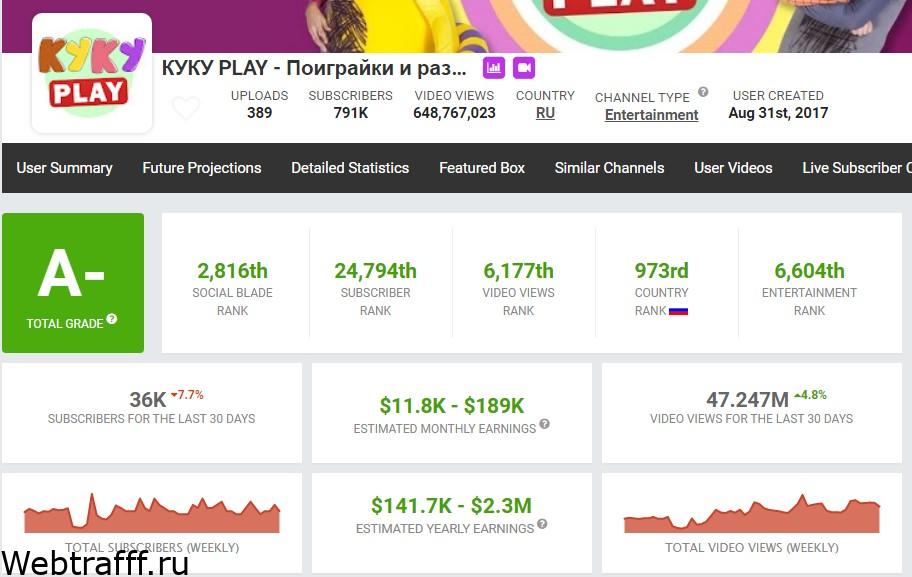
Task: Click the purple statistics chart icon
Action: 494,68
